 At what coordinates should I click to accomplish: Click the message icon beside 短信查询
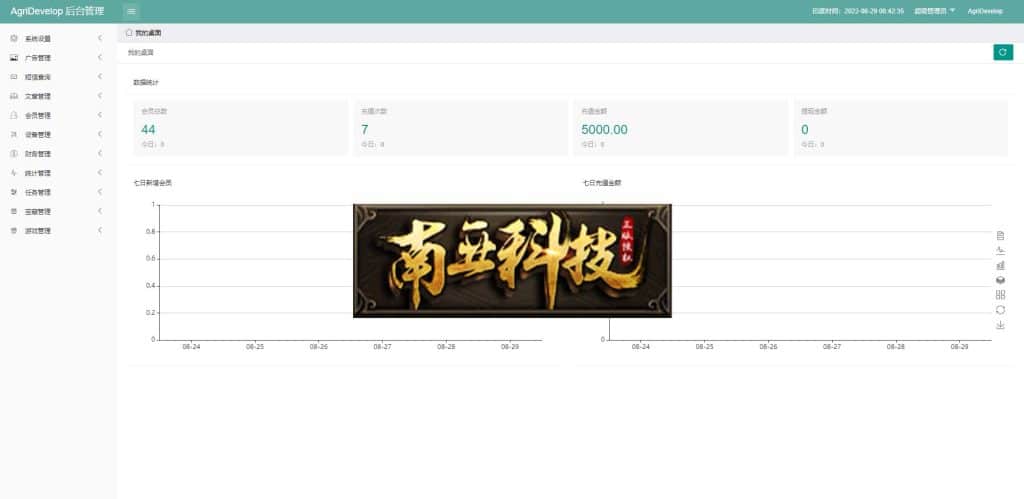pos(14,77)
